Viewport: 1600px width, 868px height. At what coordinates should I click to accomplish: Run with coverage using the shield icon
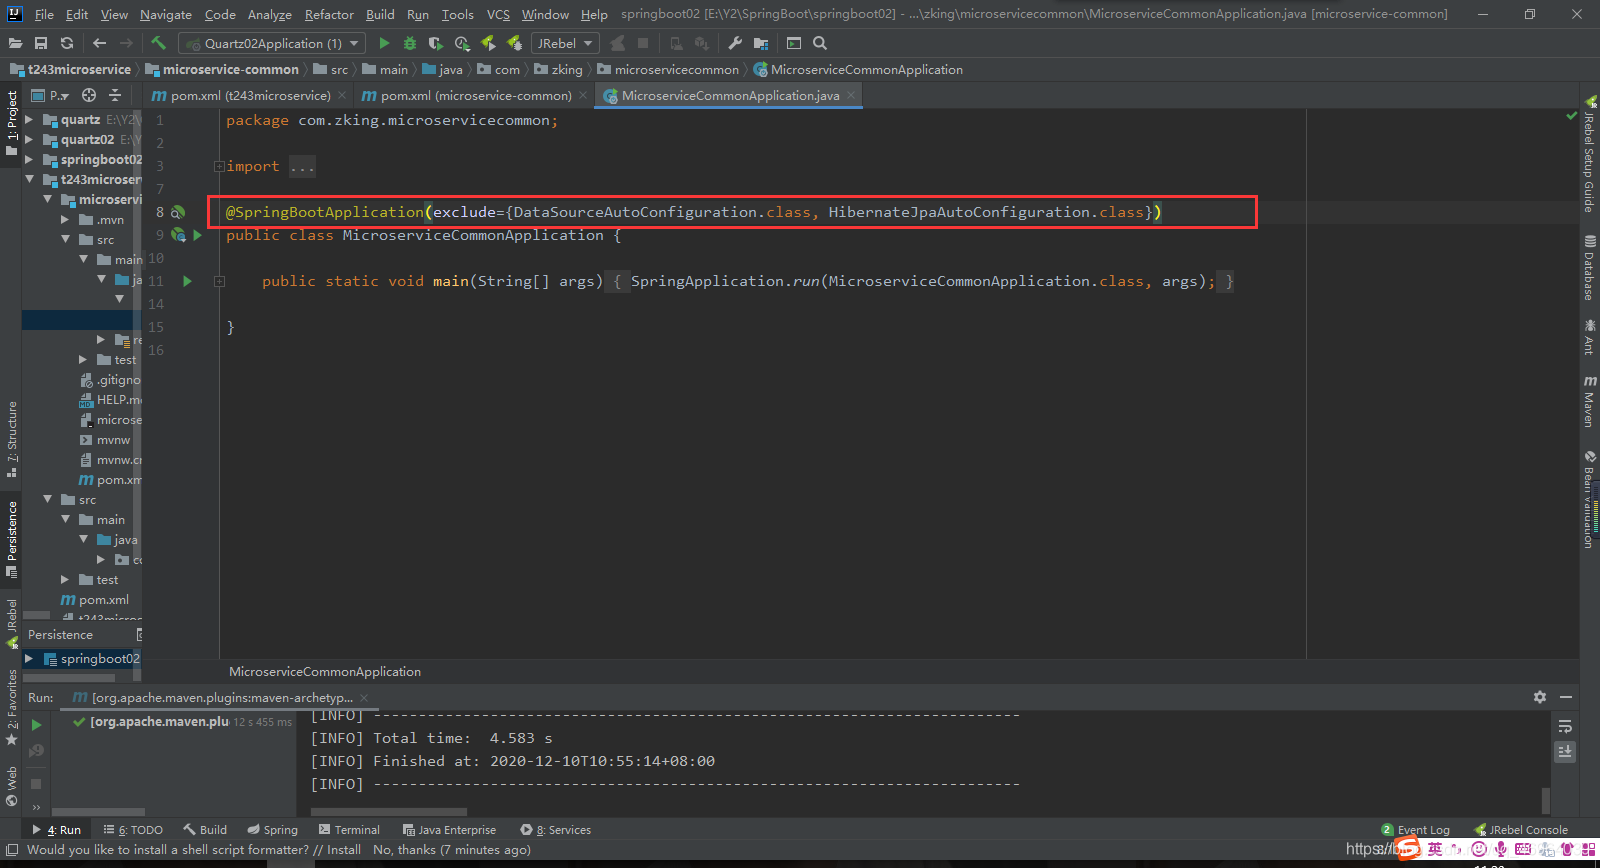[x=435, y=43]
